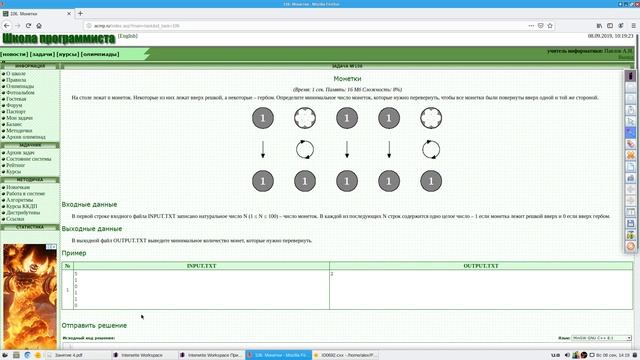Go back with Firefox back arrow

click(x=7, y=25)
